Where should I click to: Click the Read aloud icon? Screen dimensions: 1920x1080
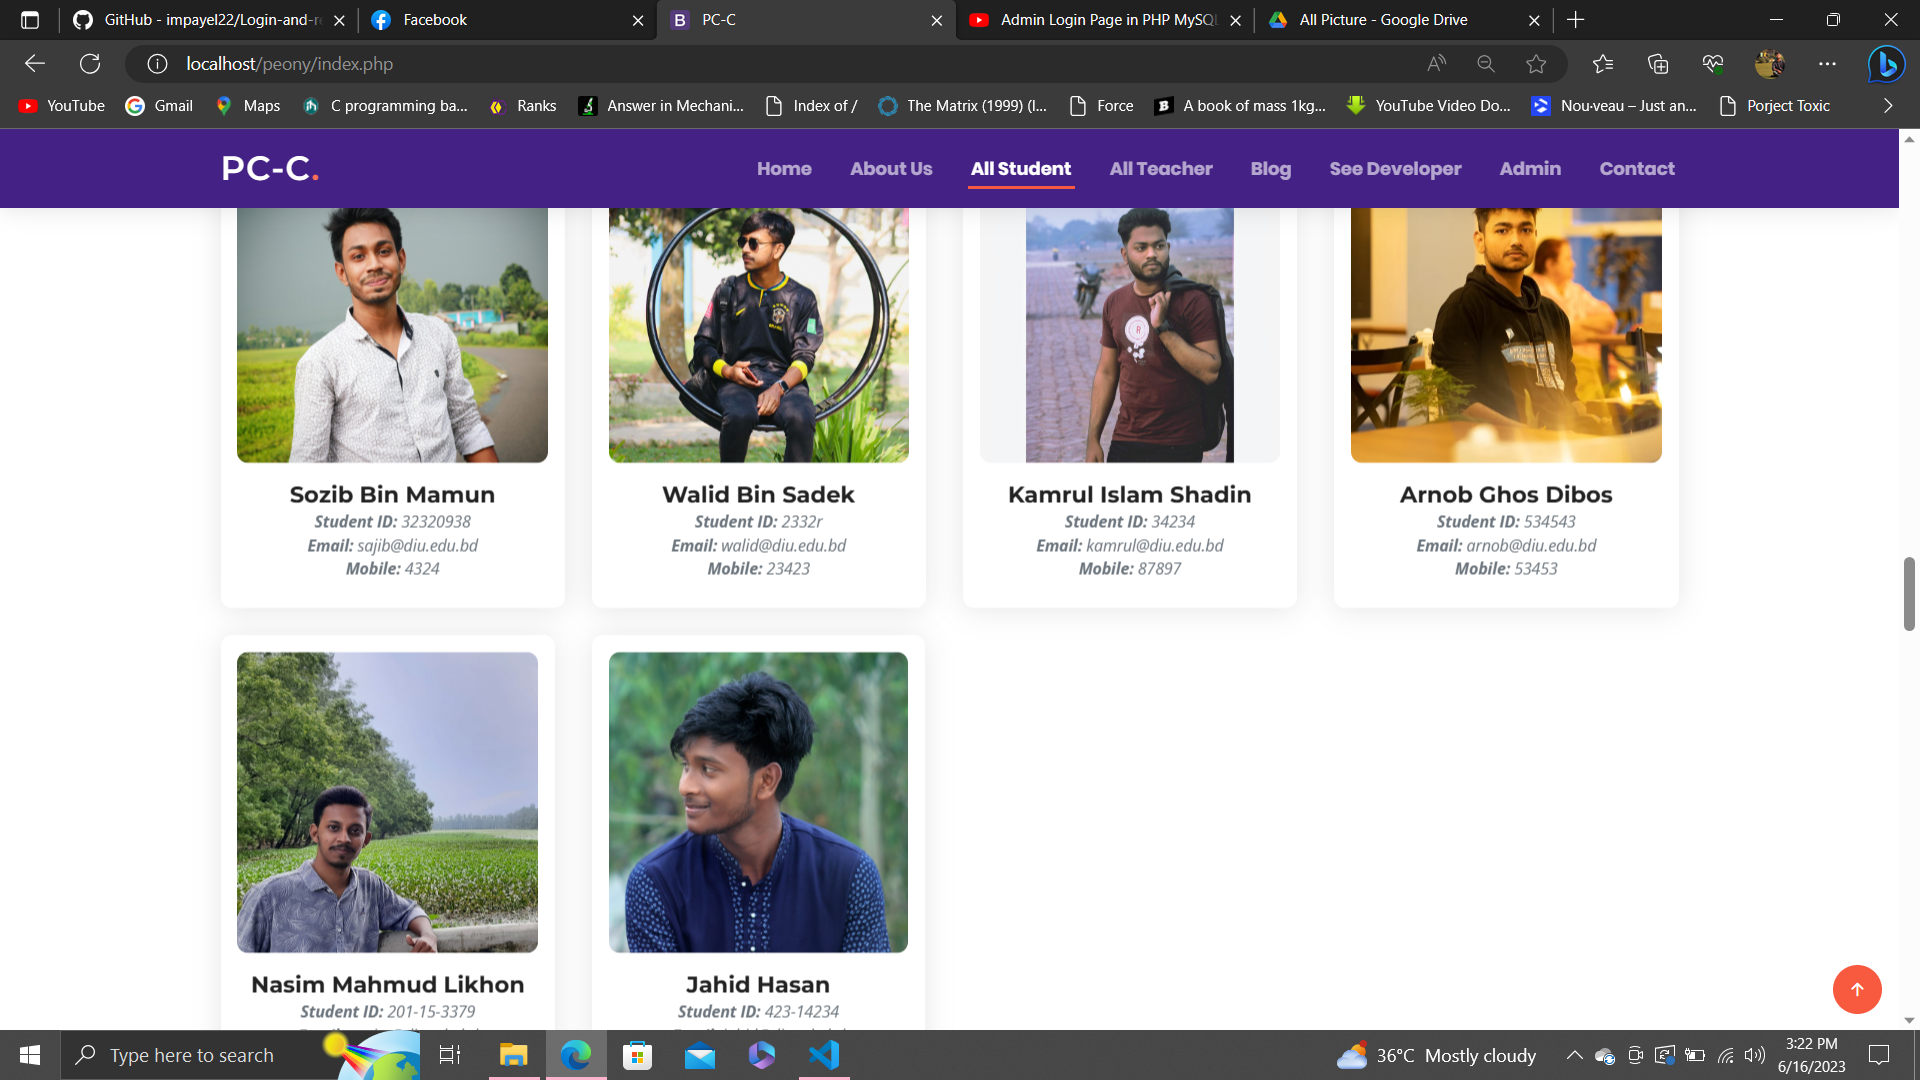click(x=1436, y=64)
